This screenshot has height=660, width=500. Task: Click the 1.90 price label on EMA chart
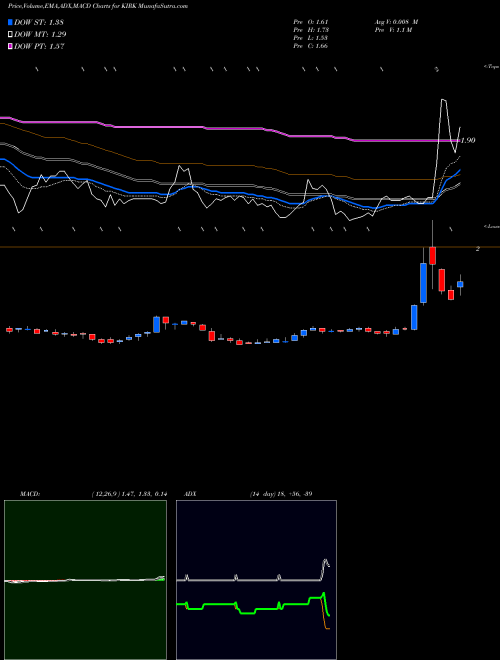[x=468, y=141]
